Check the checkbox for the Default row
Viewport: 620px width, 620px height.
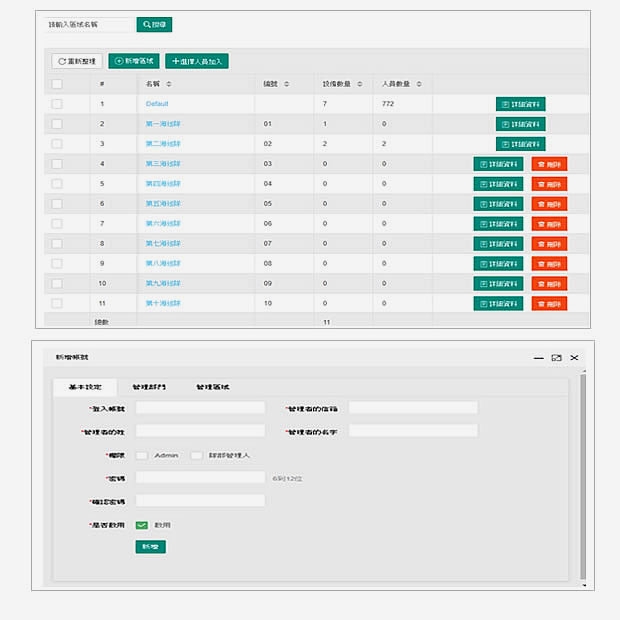pos(57,104)
